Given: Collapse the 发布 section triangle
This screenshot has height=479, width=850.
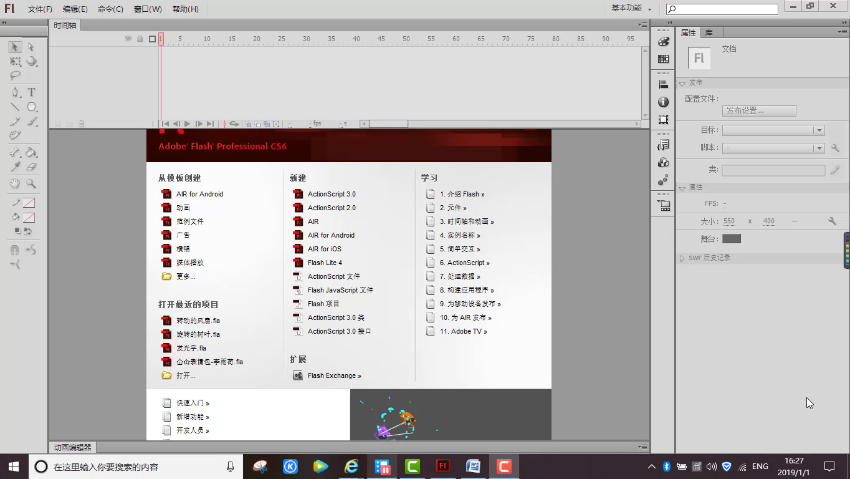Looking at the screenshot, I should [x=682, y=83].
